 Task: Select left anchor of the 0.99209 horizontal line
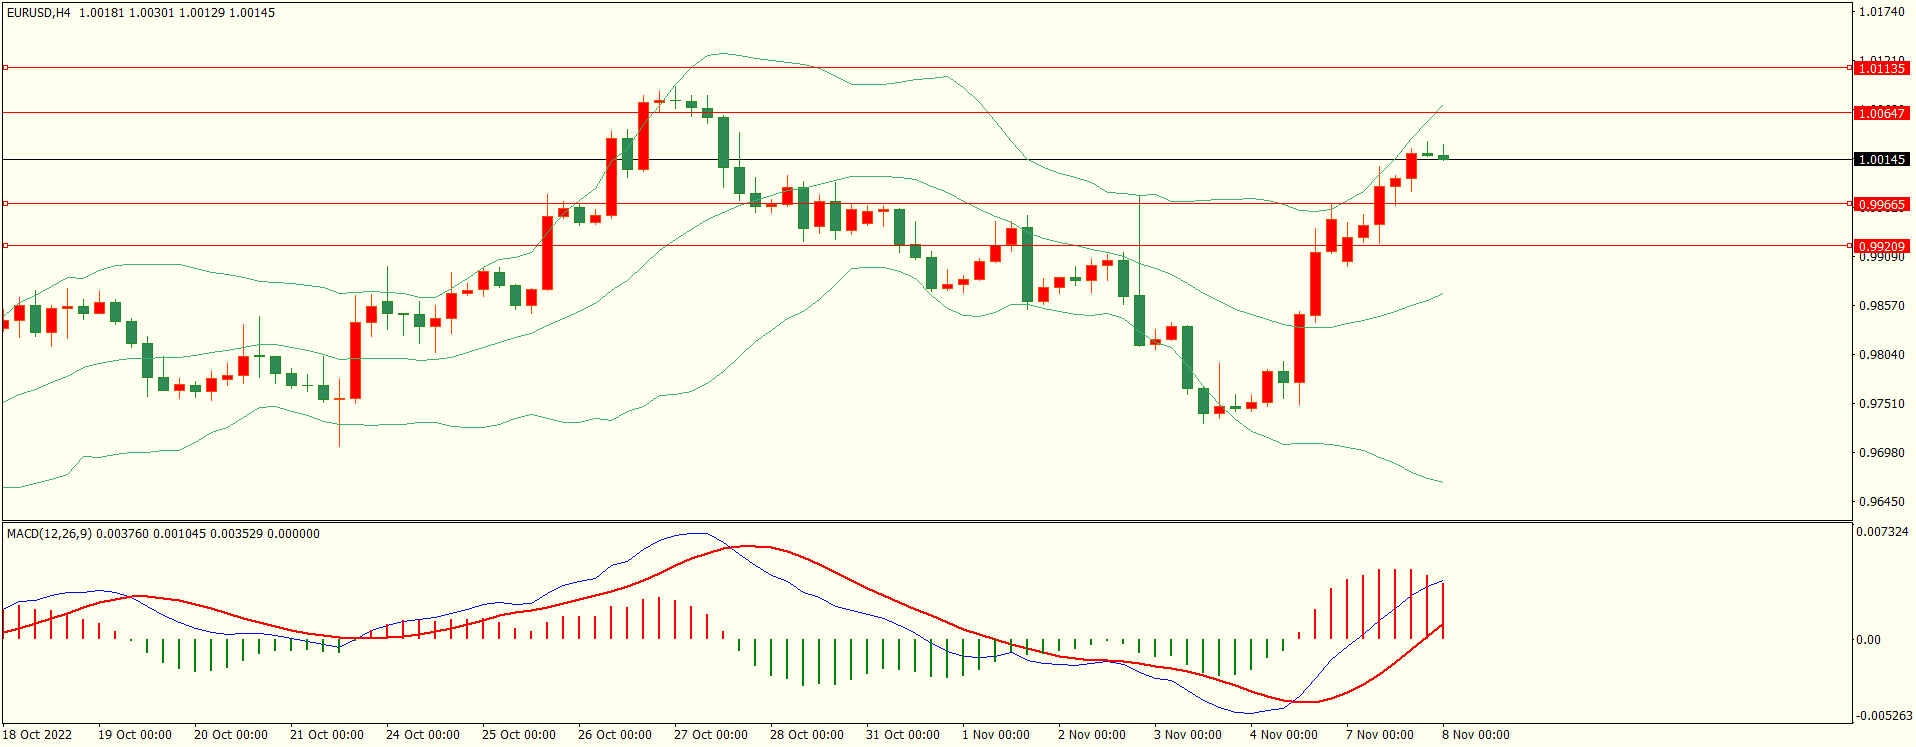click(x=5, y=246)
